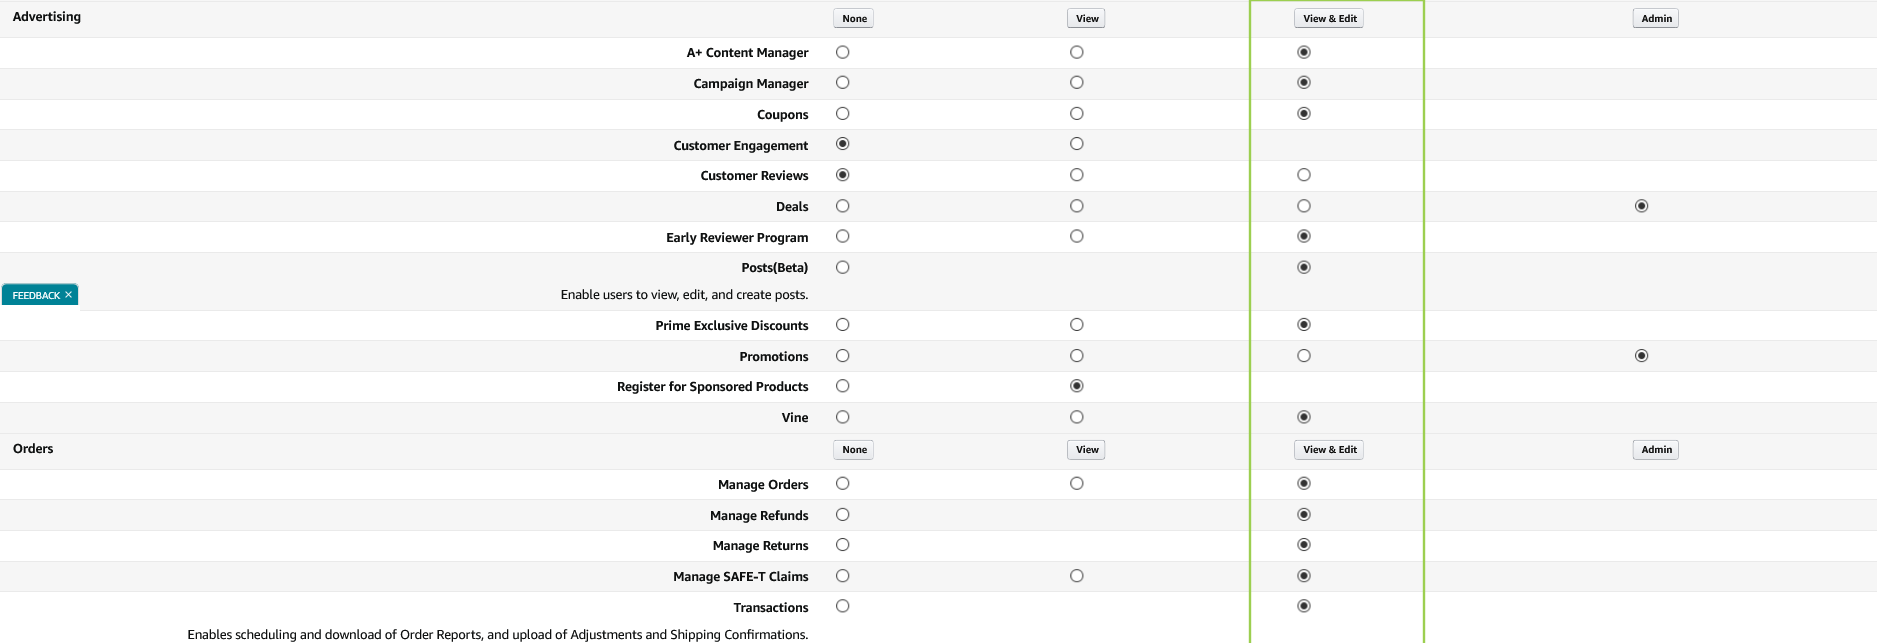This screenshot has height=643, width=1877.
Task: Grant View access for Early Reviewer Program
Action: (x=1076, y=236)
